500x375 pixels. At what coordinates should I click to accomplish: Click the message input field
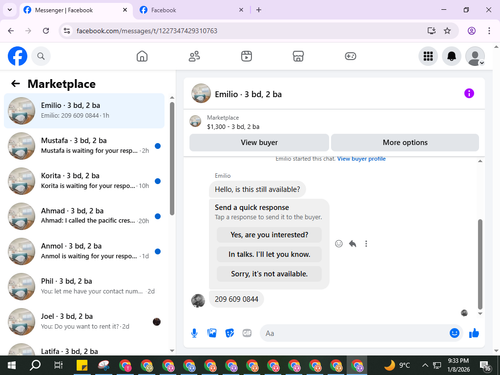point(355,333)
